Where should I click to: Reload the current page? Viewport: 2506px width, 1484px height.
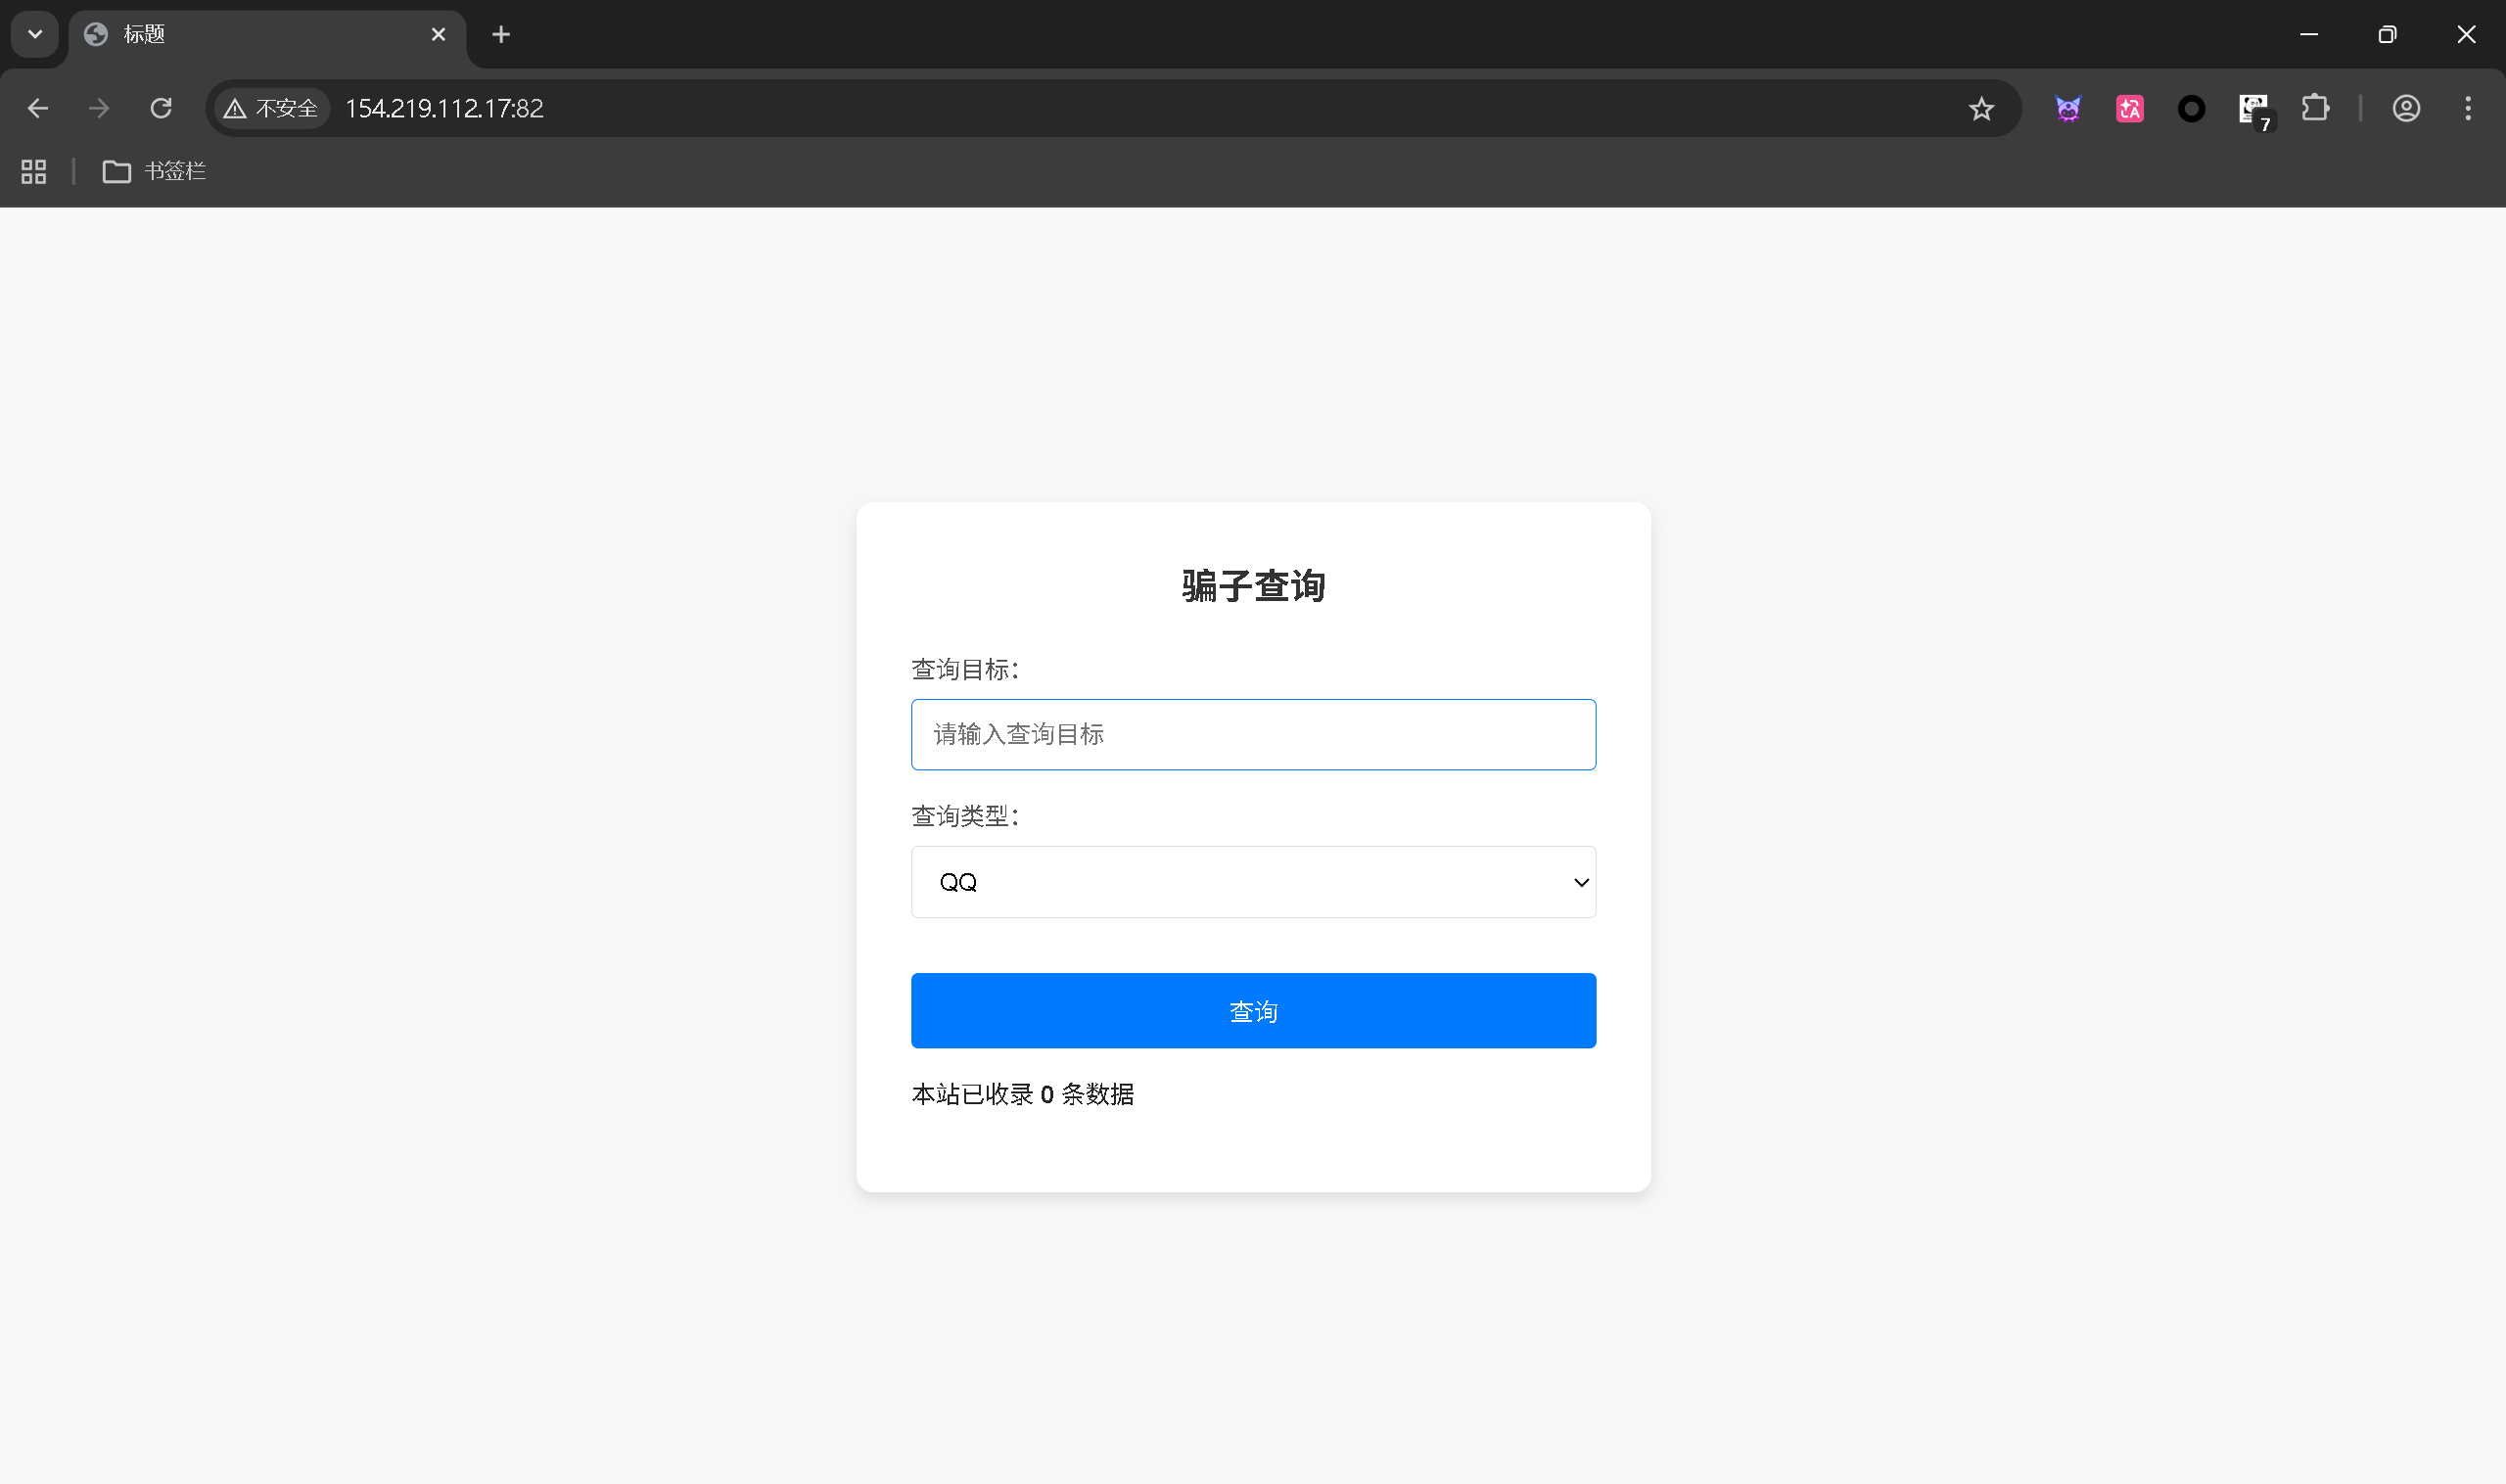point(161,108)
